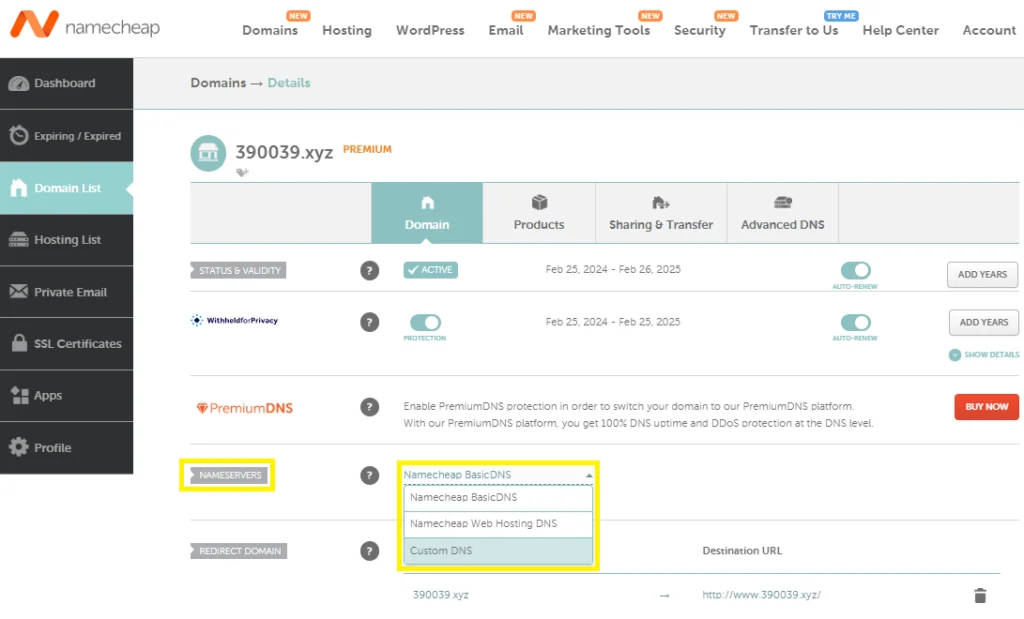Viewport: 1024px width, 619px height.
Task: Click the tag icon under the domain name
Action: [x=242, y=172]
